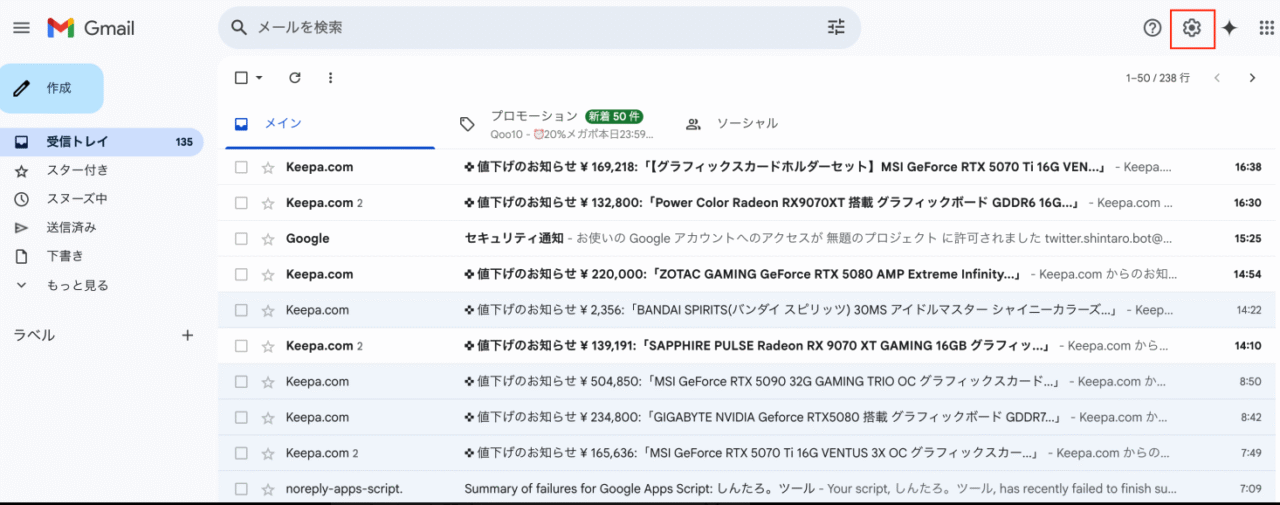This screenshot has height=505, width=1280.
Task: Open the main menu hamburger icon
Action: (x=21, y=28)
